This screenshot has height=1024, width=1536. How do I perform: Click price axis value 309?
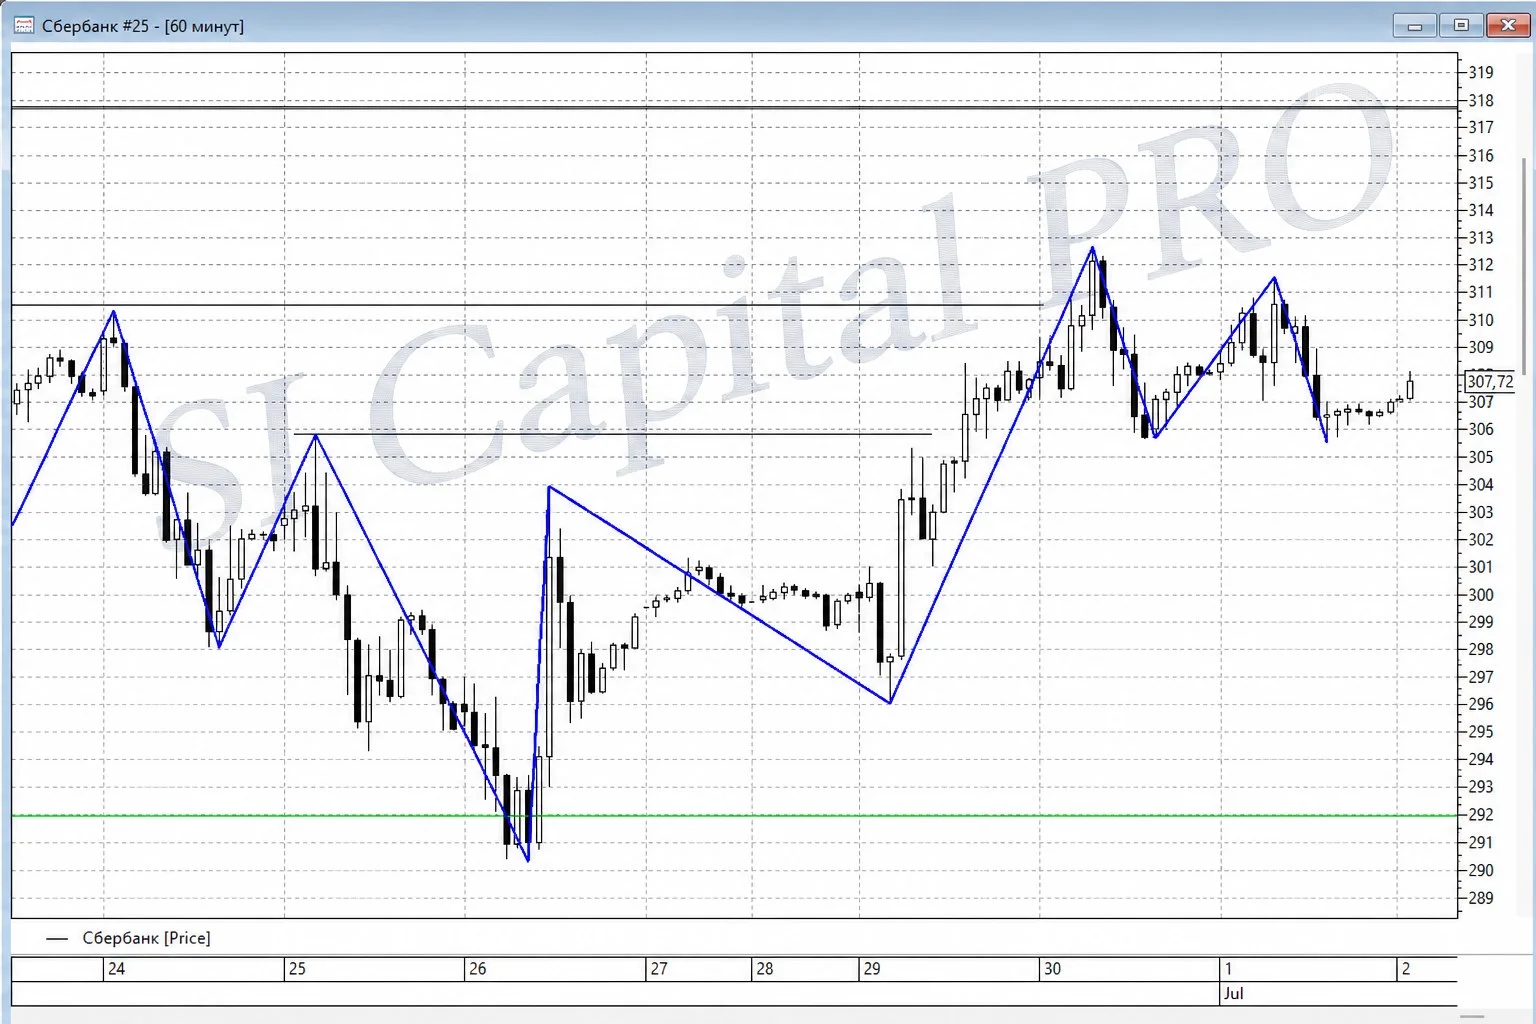pyautogui.click(x=1481, y=347)
